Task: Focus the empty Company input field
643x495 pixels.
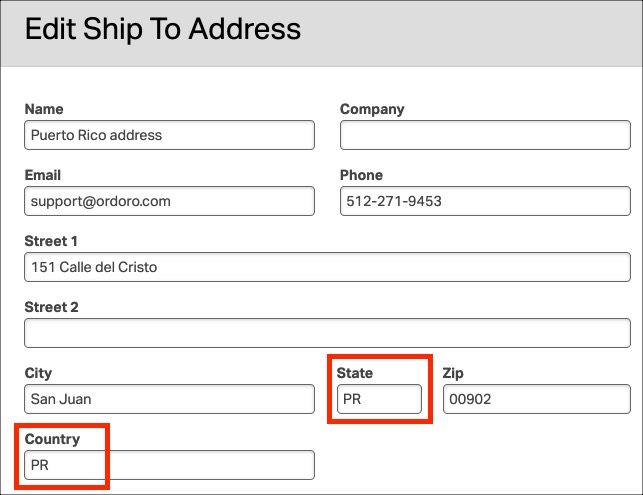Action: 485,135
